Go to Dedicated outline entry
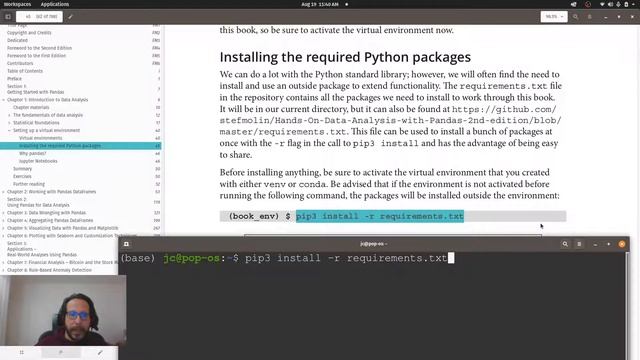 click(x=17, y=40)
